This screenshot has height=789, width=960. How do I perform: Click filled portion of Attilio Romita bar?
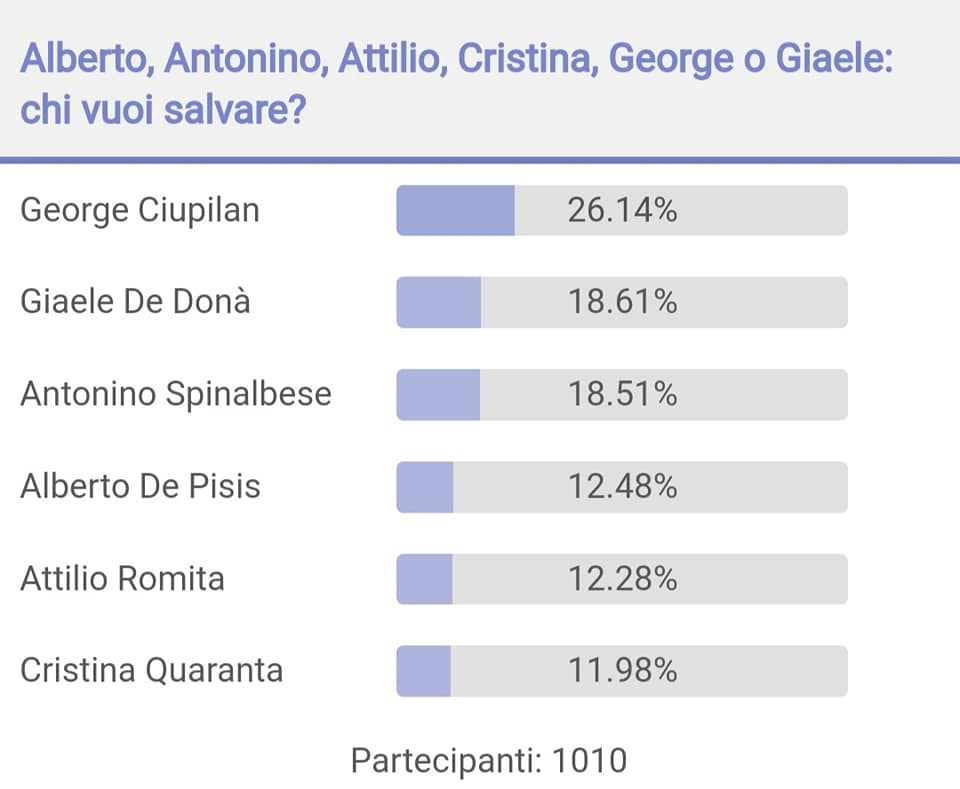(x=424, y=579)
